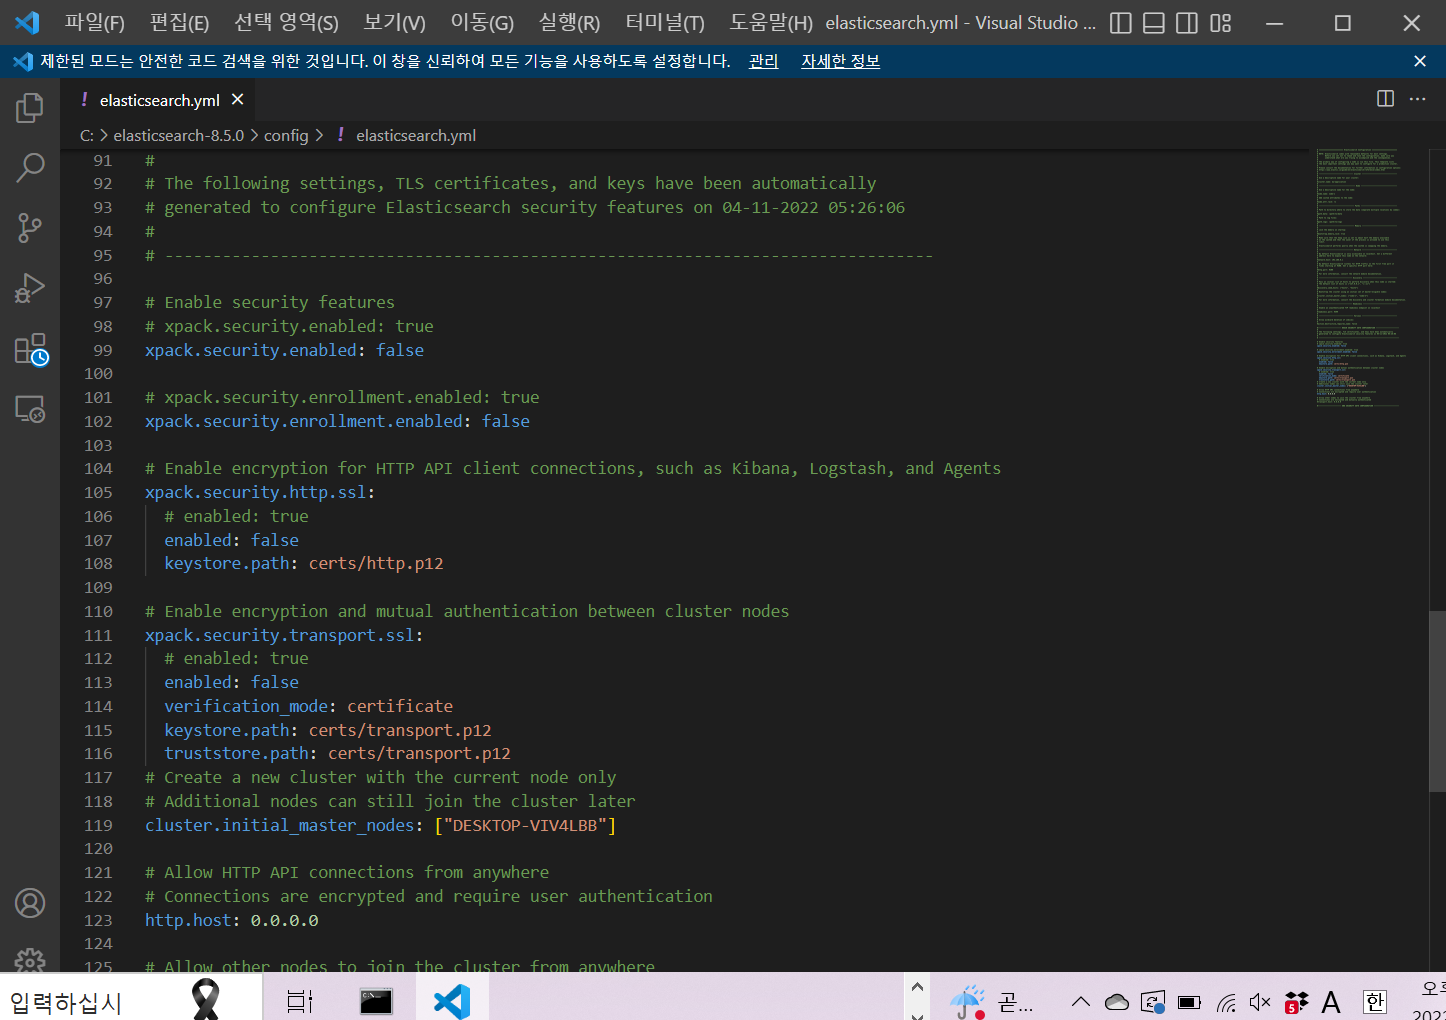This screenshot has width=1446, height=1020.
Task: Split the editor to the right
Action: click(1385, 99)
